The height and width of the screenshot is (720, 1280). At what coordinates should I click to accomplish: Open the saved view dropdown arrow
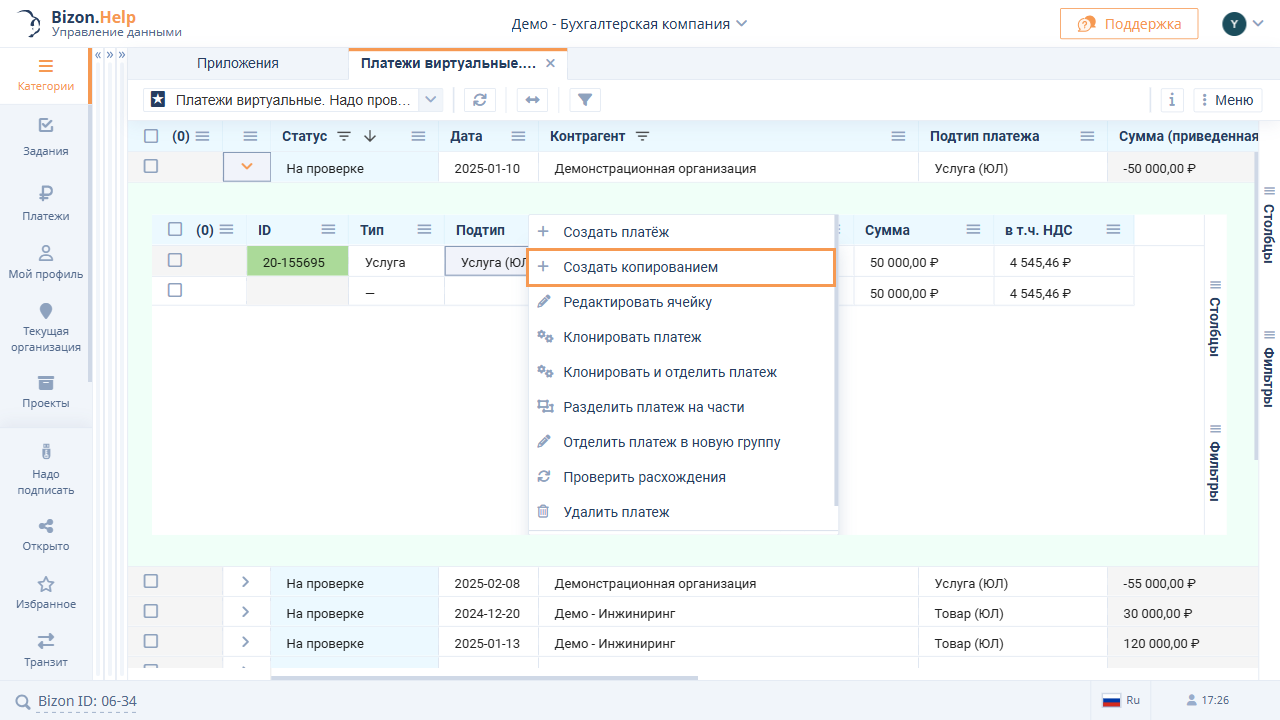(x=431, y=100)
